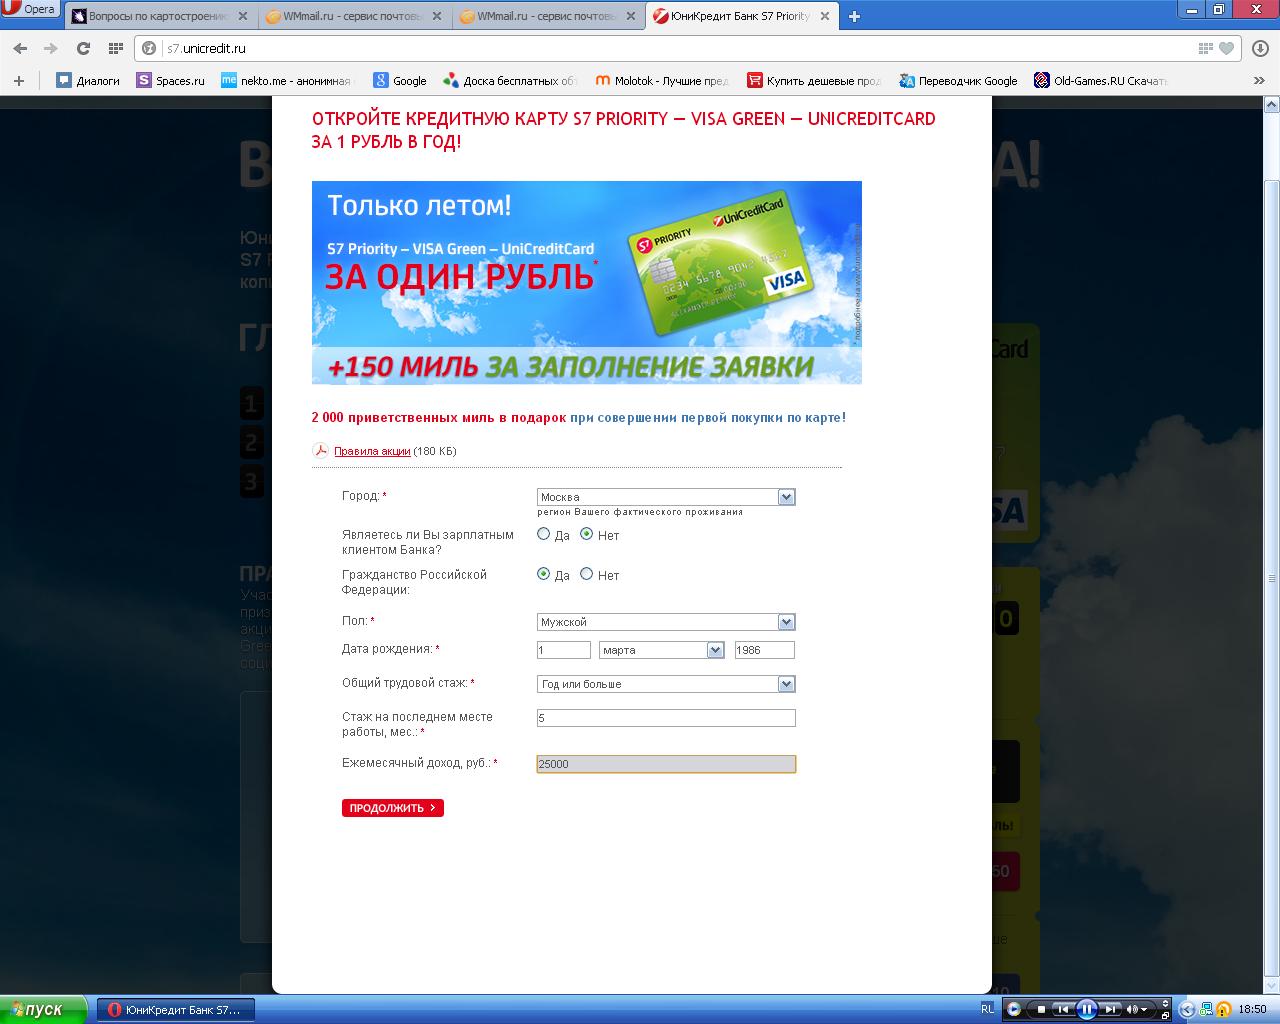Viewport: 1280px width, 1024px height.
Task: Open the Opera main menu button
Action: [29, 9]
